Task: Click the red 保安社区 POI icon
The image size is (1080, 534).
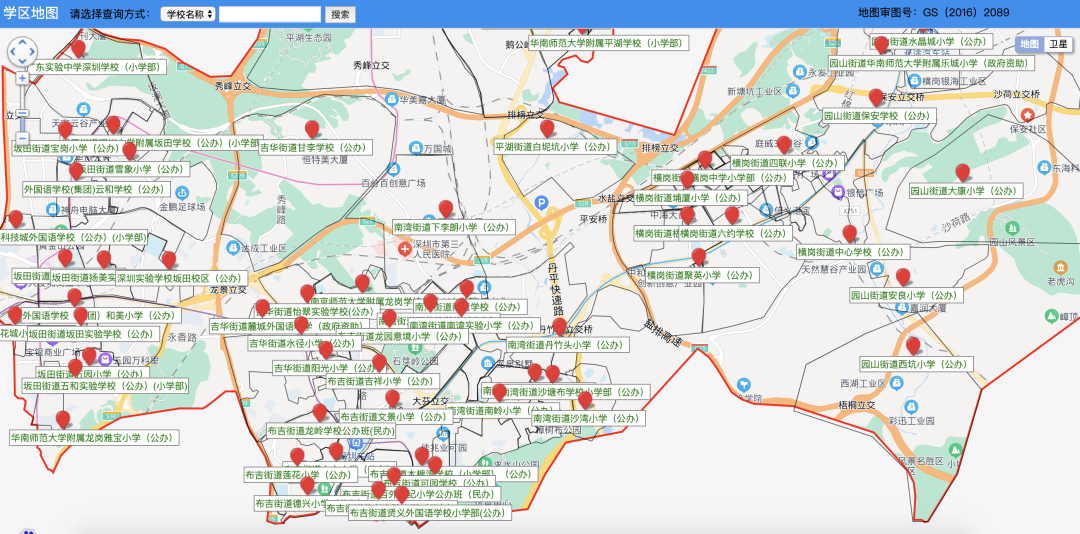Action: (x=1028, y=114)
